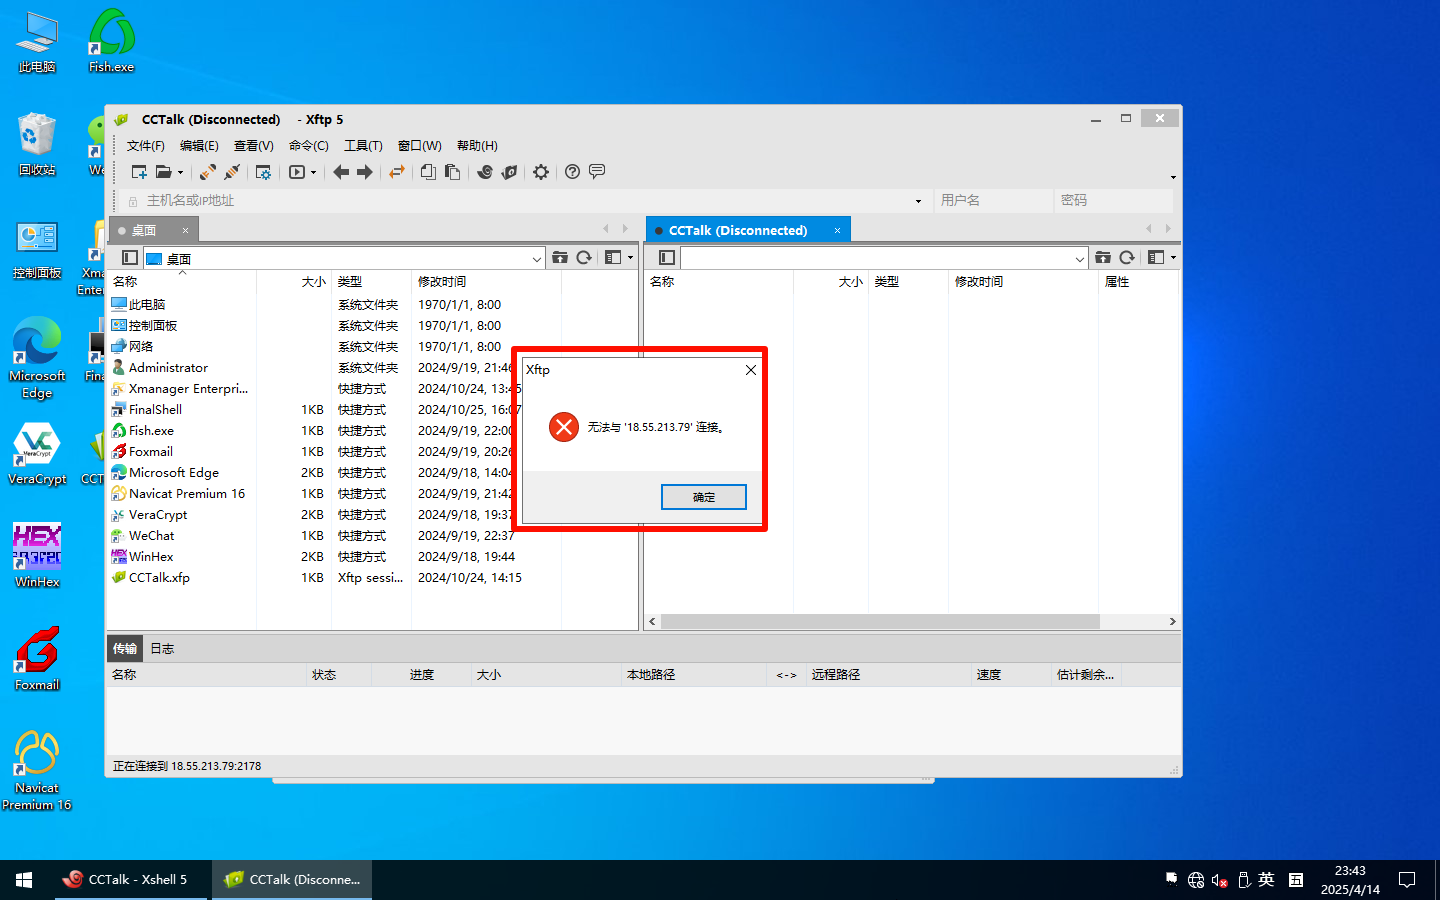Click the Copy icon in toolbar

coord(428,172)
